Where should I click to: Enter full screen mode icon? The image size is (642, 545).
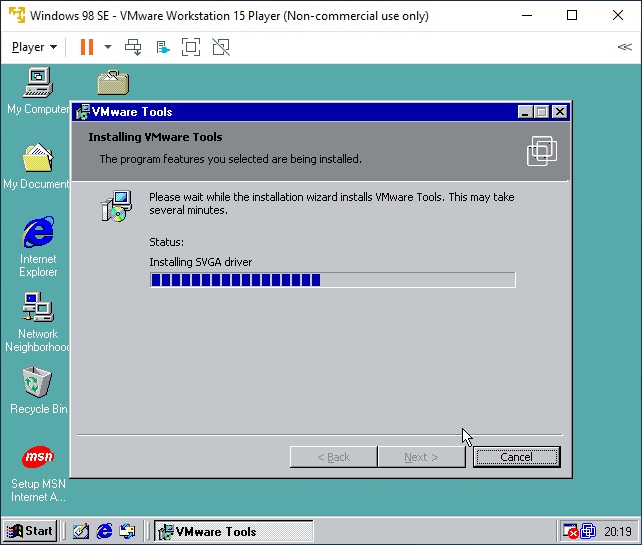tap(191, 47)
